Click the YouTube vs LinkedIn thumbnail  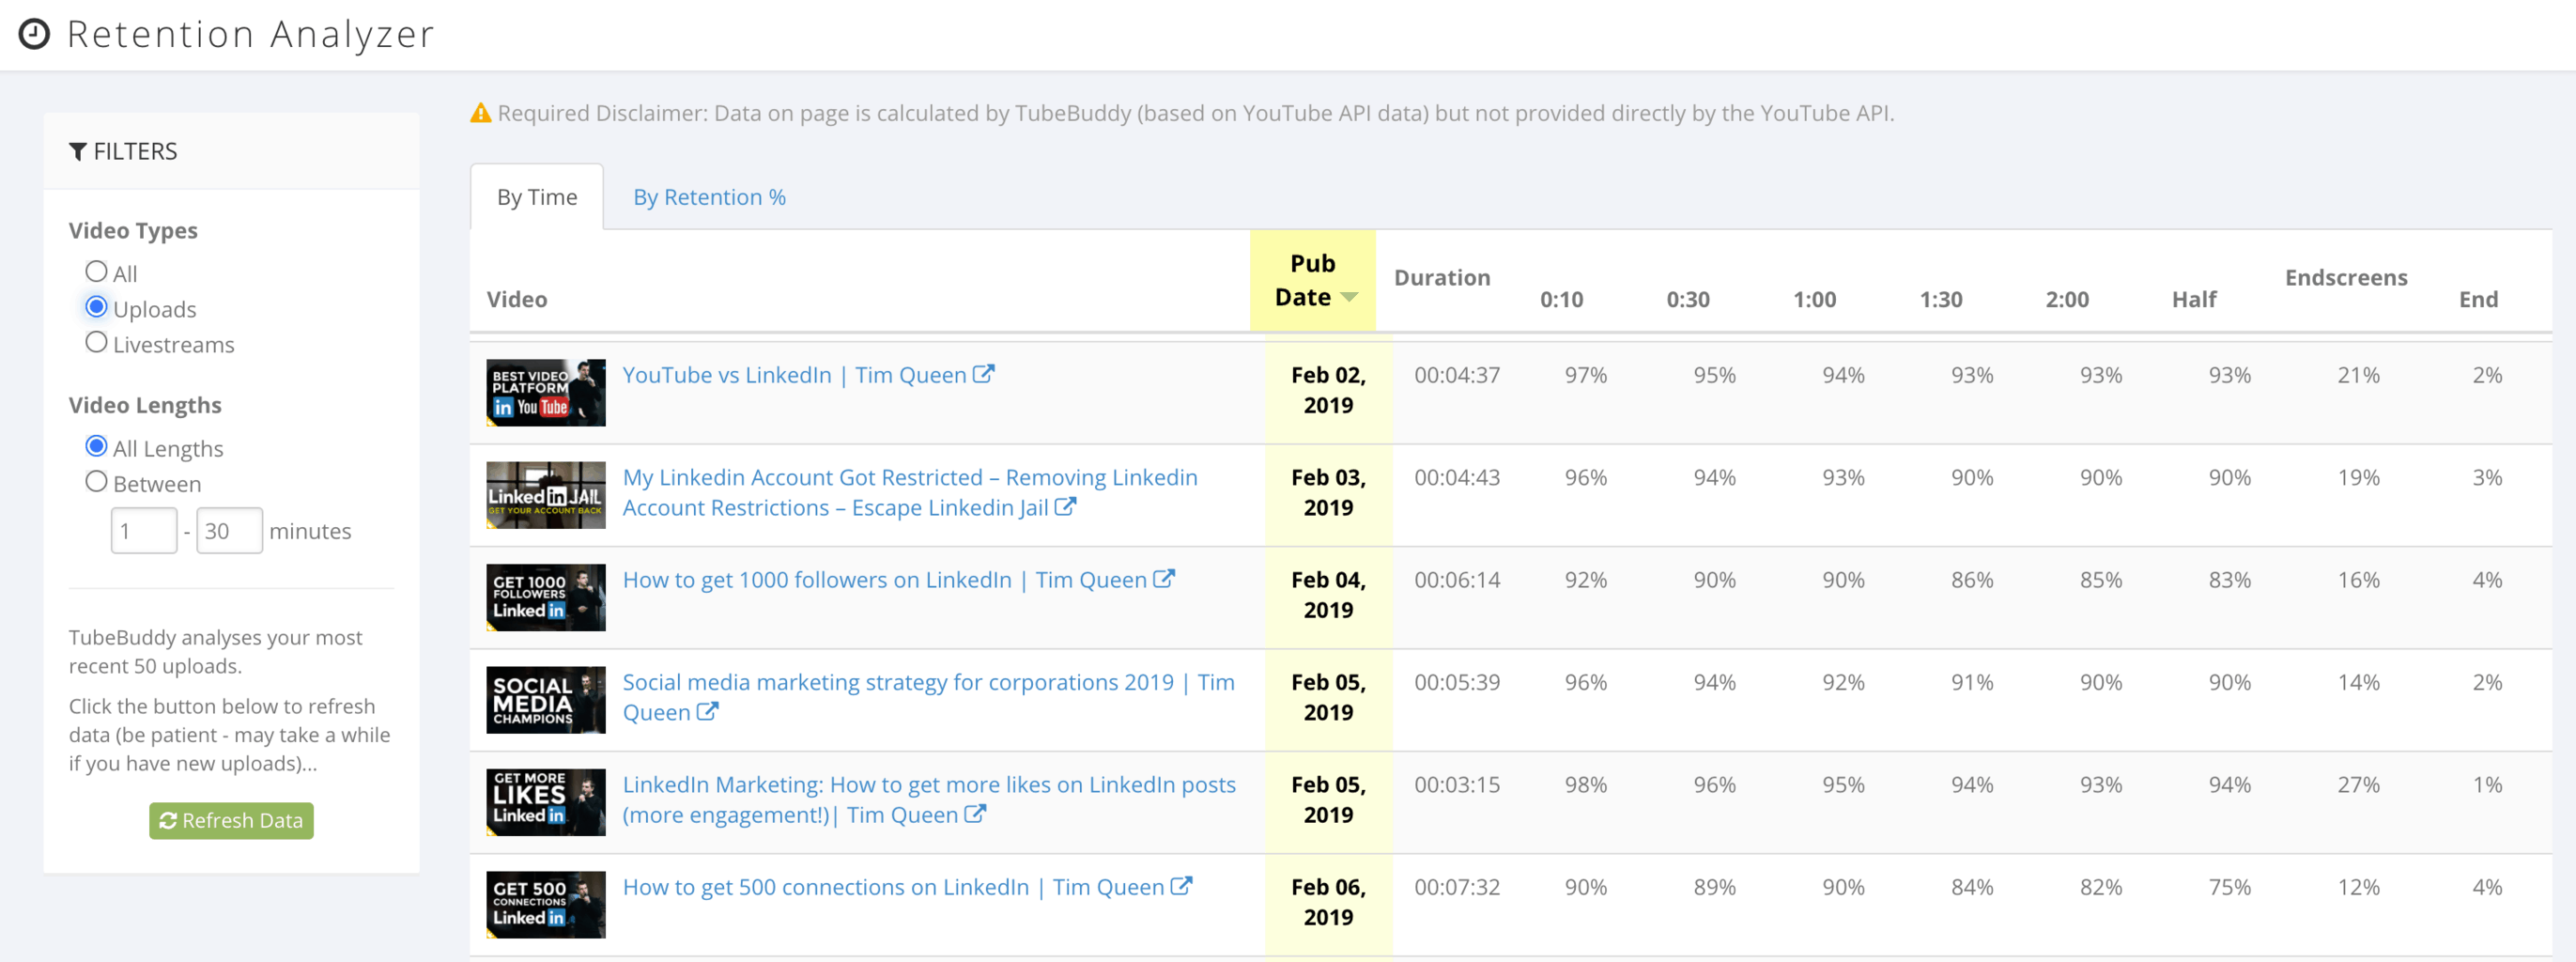(x=546, y=392)
